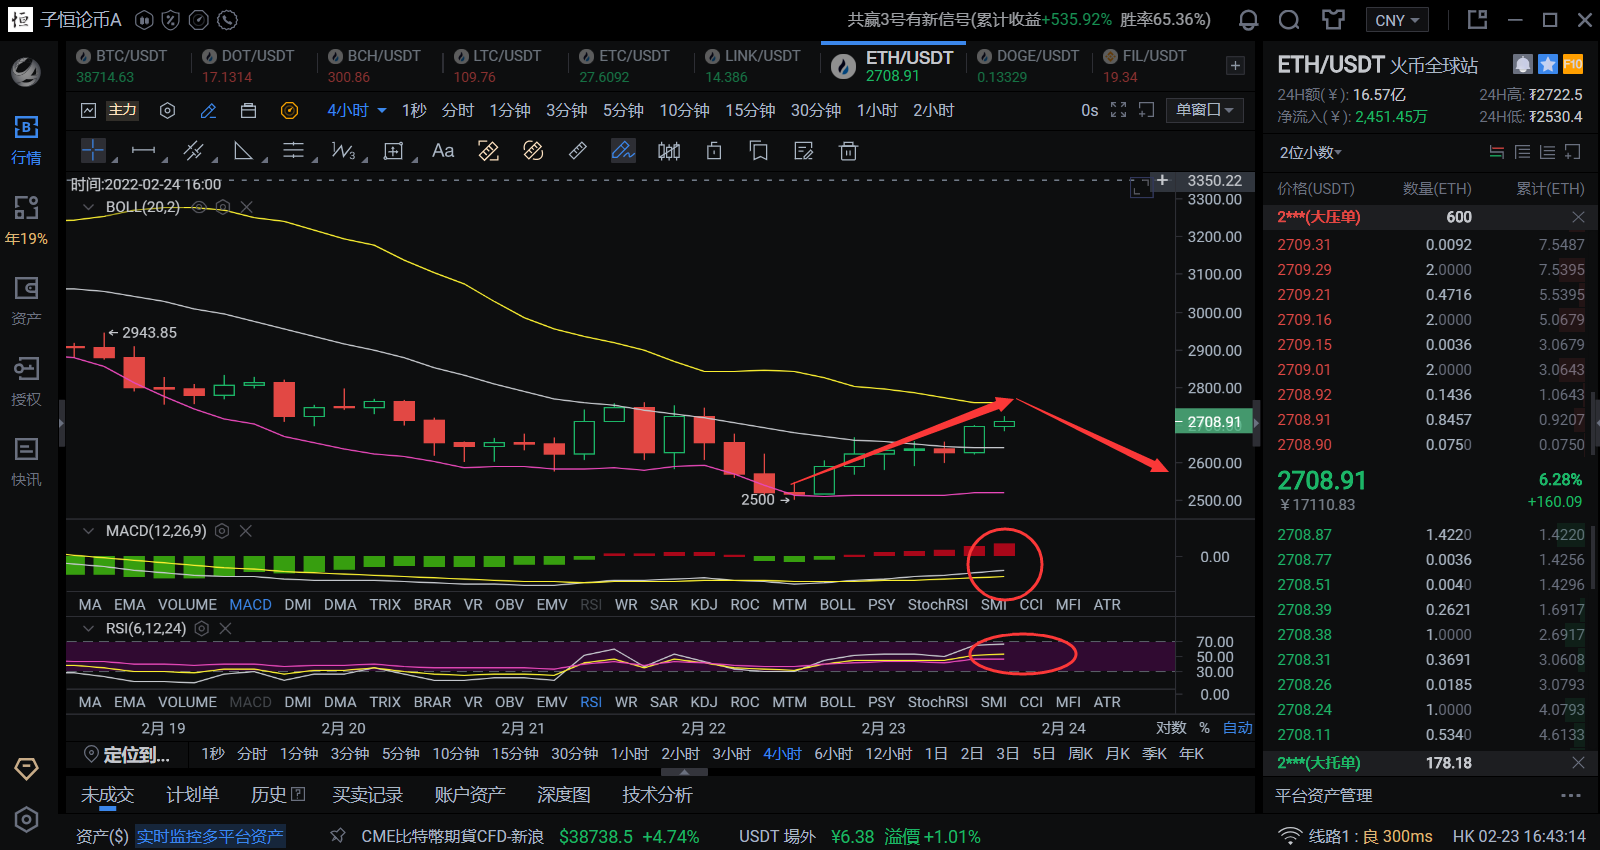Screen dimensions: 1600x850
Task: Open the 4小时 timeframe dropdown
Action: [x=357, y=110]
